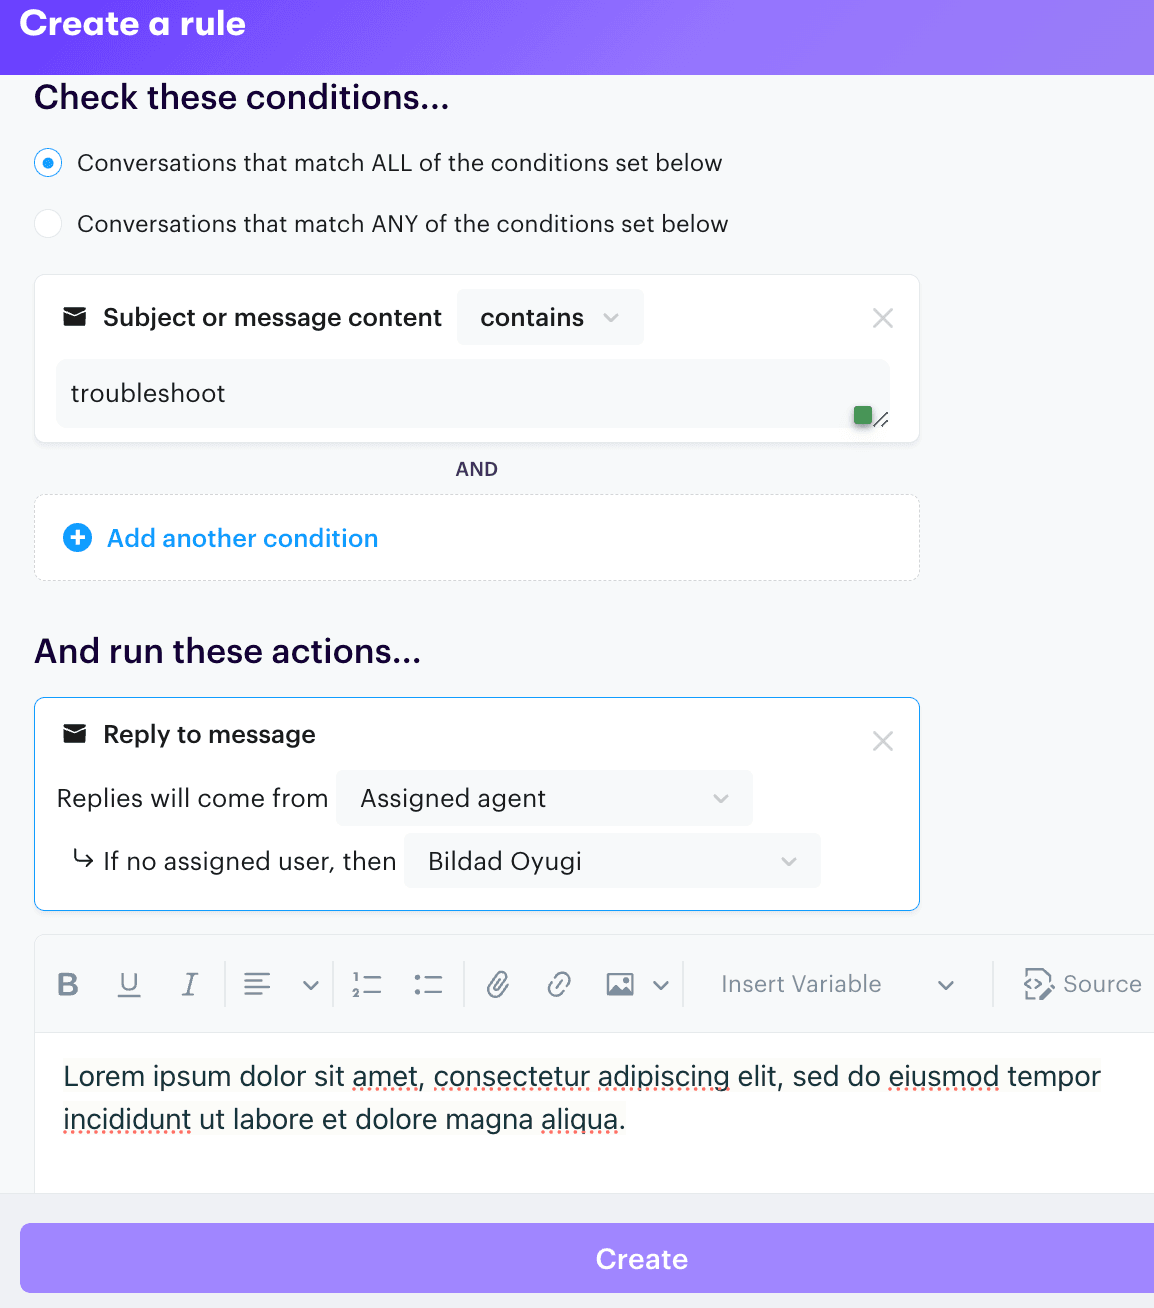Open the contains comparison dropdown
Viewport: 1154px width, 1308px height.
[550, 317]
